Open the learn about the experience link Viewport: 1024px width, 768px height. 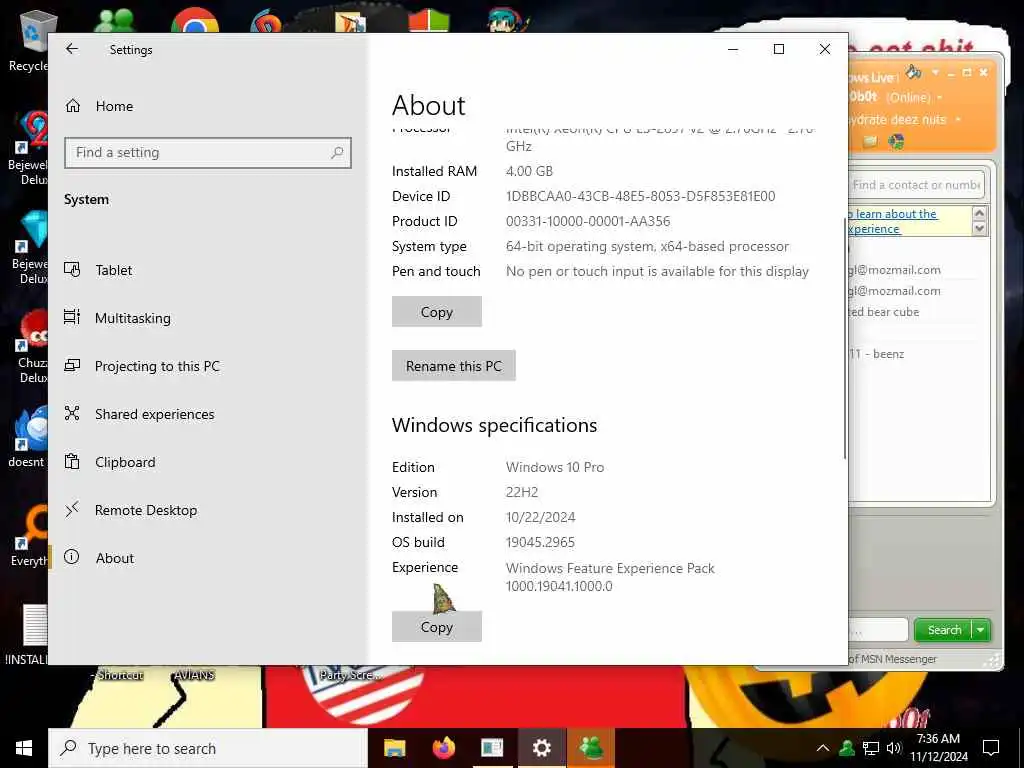tap(893, 221)
